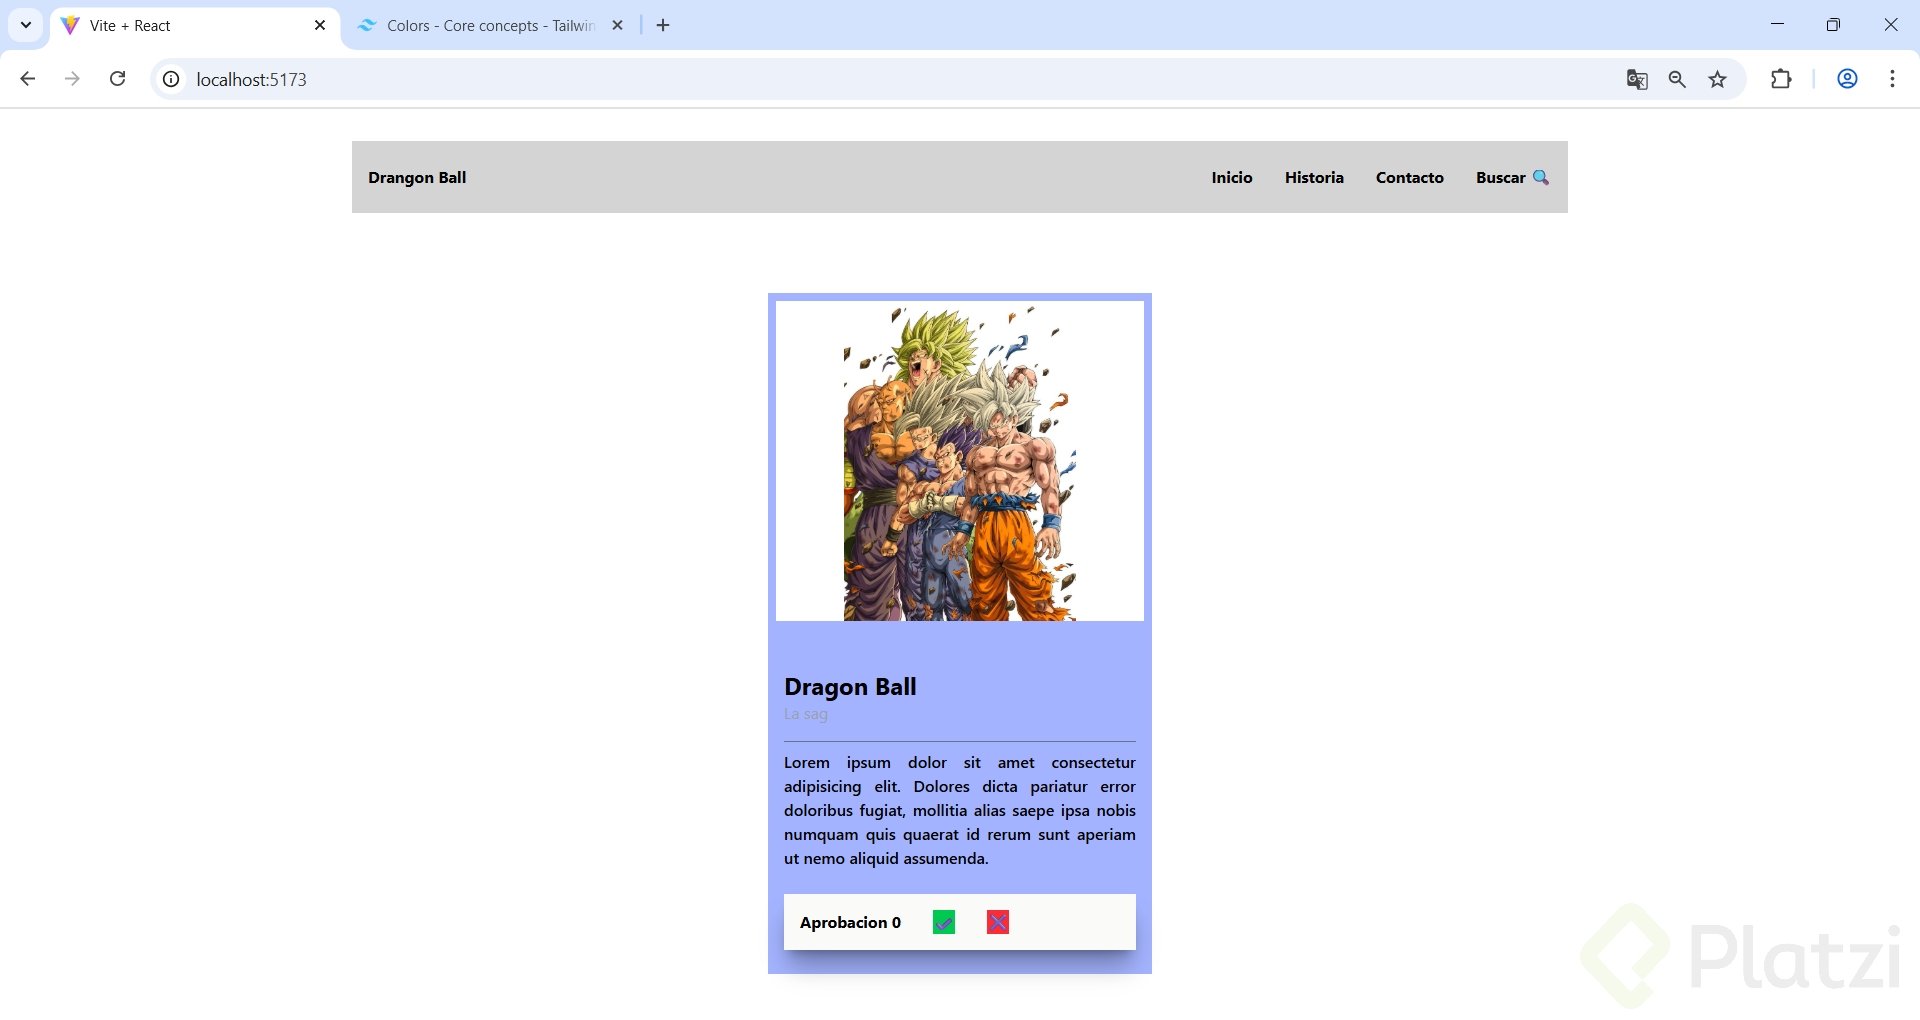Close the Colors - Tailwind tab
1920x1020 pixels.
click(618, 25)
